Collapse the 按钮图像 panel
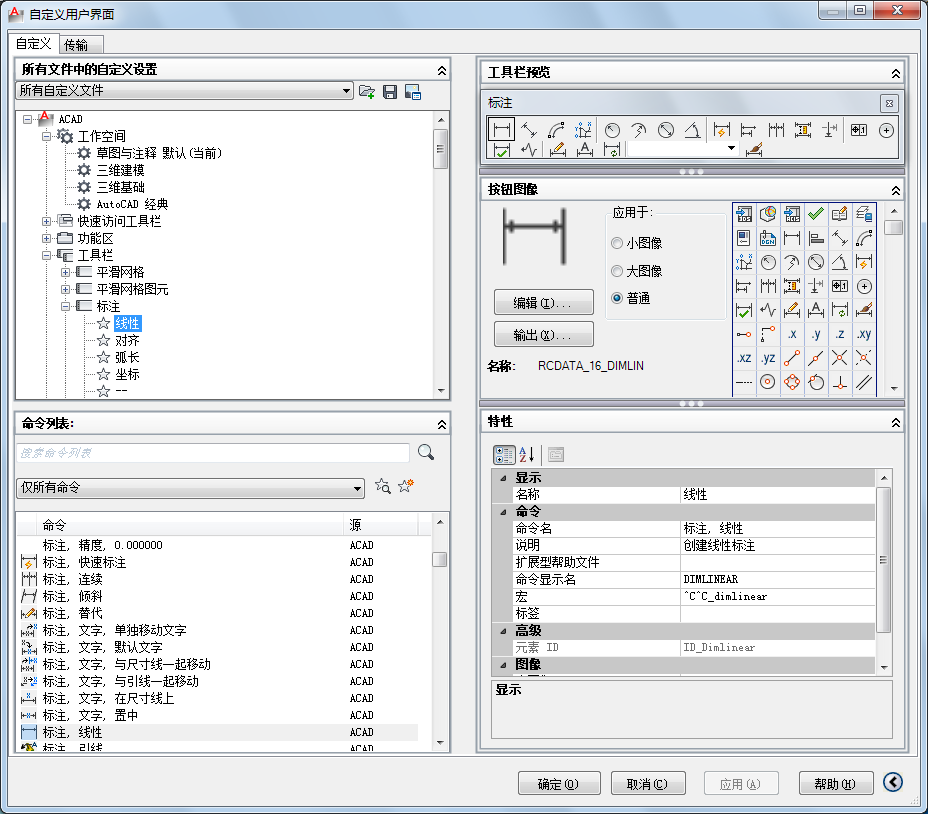The image size is (928, 814). [895, 191]
